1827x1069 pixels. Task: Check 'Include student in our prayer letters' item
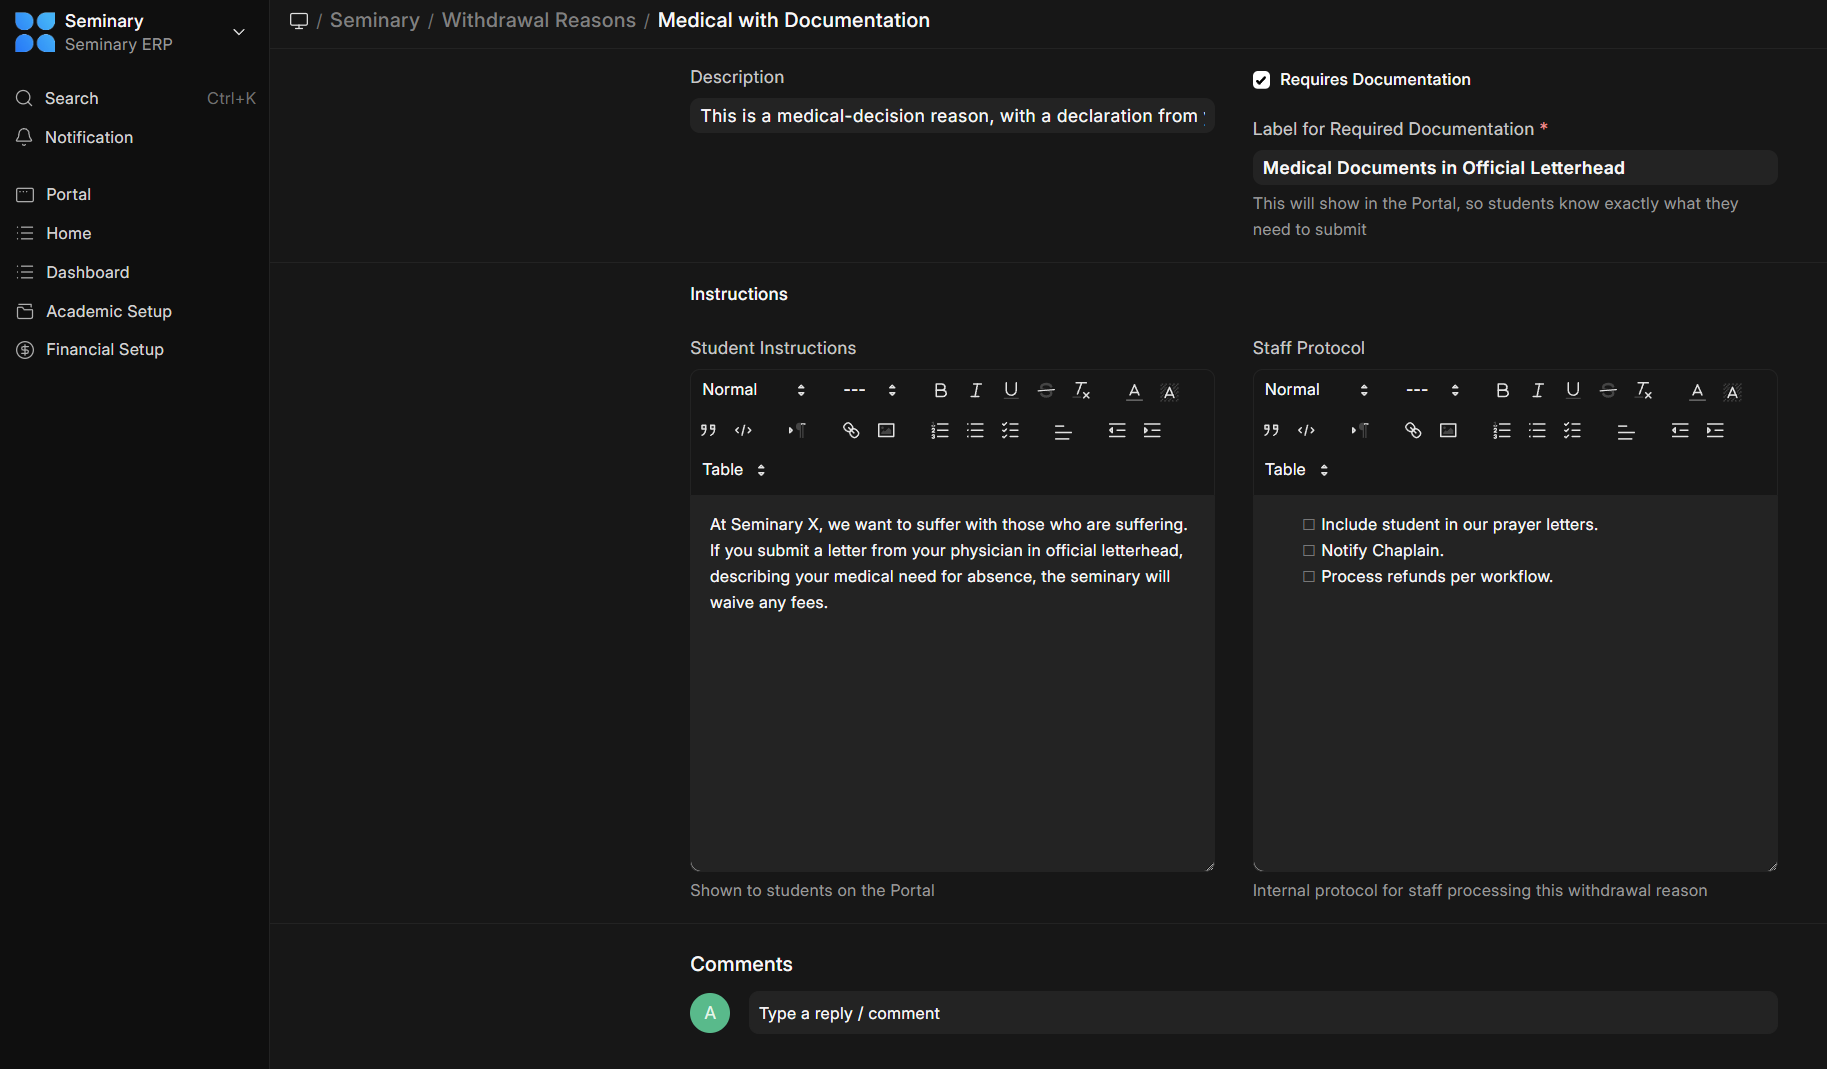point(1308,525)
